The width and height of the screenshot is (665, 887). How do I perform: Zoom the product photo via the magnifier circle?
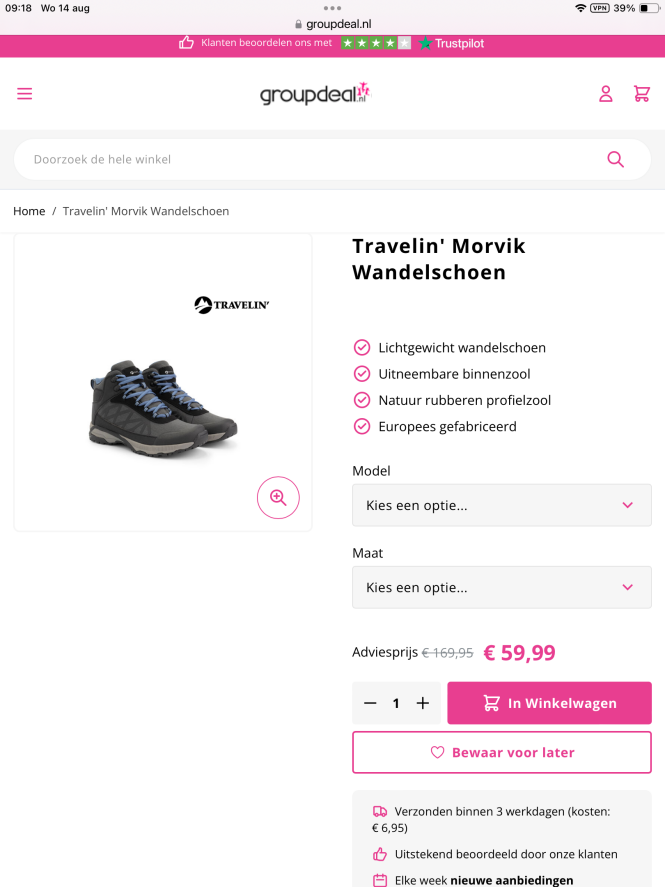point(278,497)
